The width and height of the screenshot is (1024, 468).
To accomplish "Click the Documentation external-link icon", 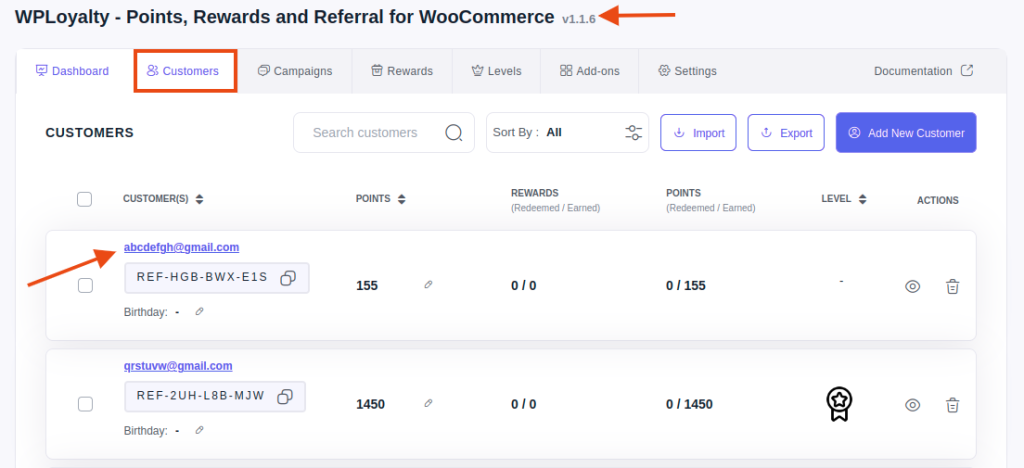I will point(967,70).
